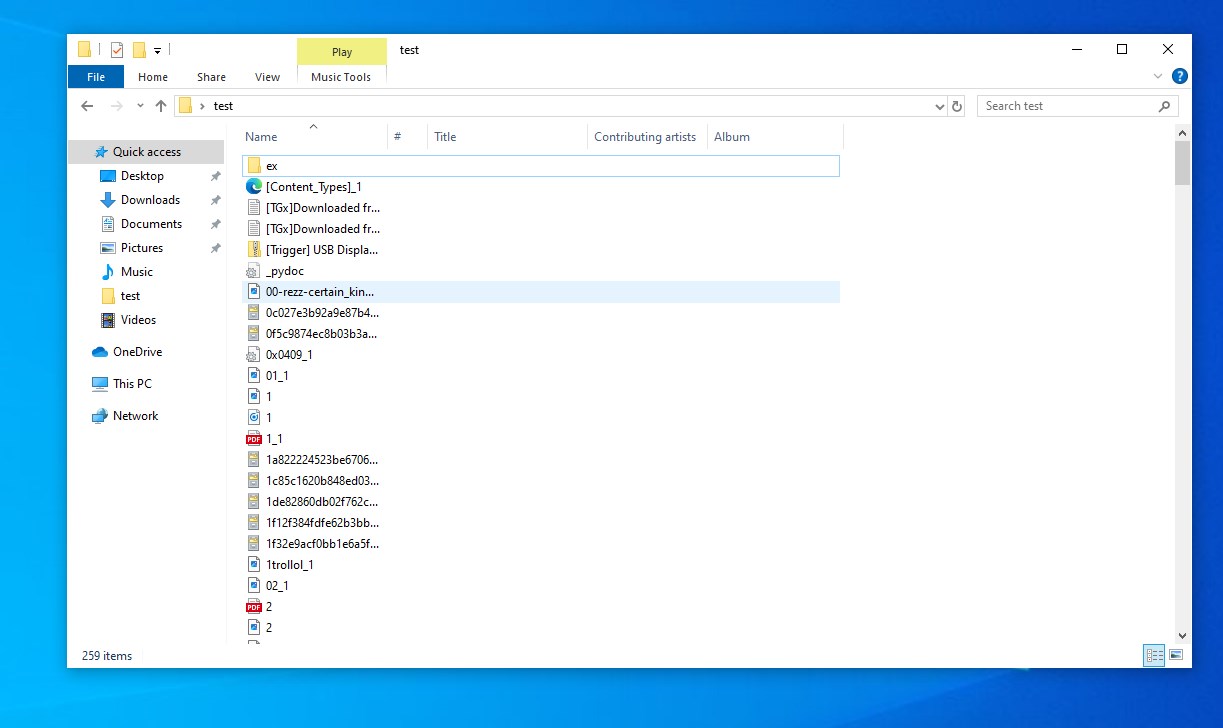Open Music in the navigation pane

tap(137, 272)
